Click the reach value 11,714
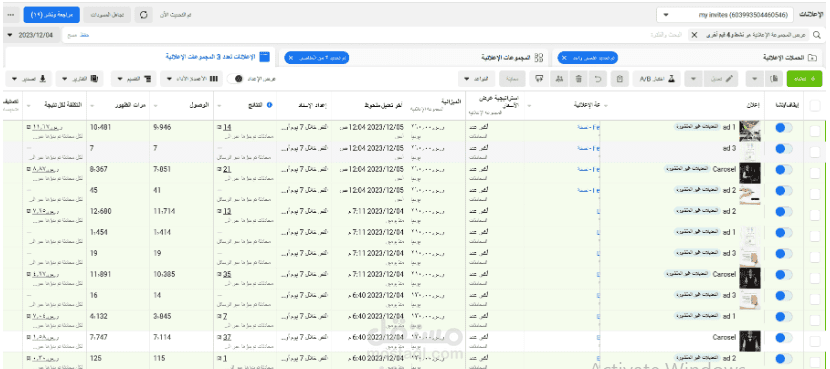The height and width of the screenshot is (369, 830). pos(164,211)
